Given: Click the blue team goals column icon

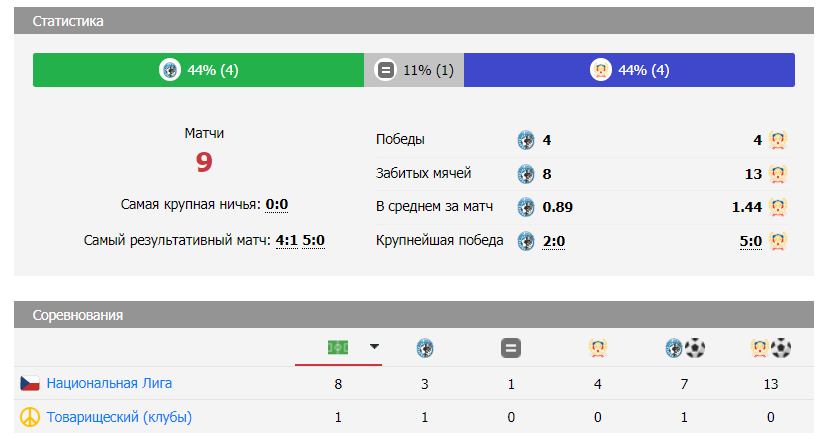Looking at the screenshot, I should click(x=685, y=348).
